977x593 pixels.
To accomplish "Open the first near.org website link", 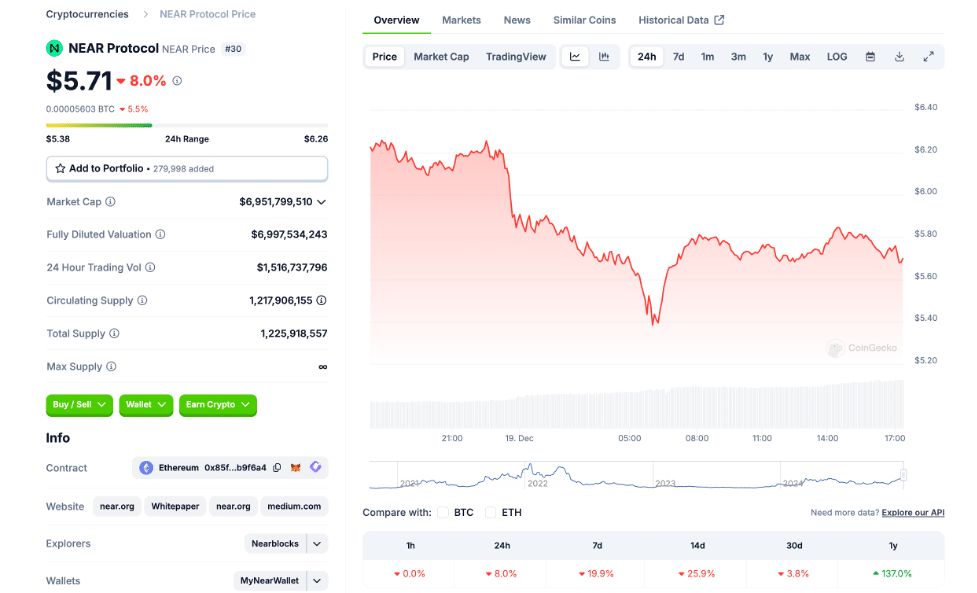I will click(x=117, y=506).
